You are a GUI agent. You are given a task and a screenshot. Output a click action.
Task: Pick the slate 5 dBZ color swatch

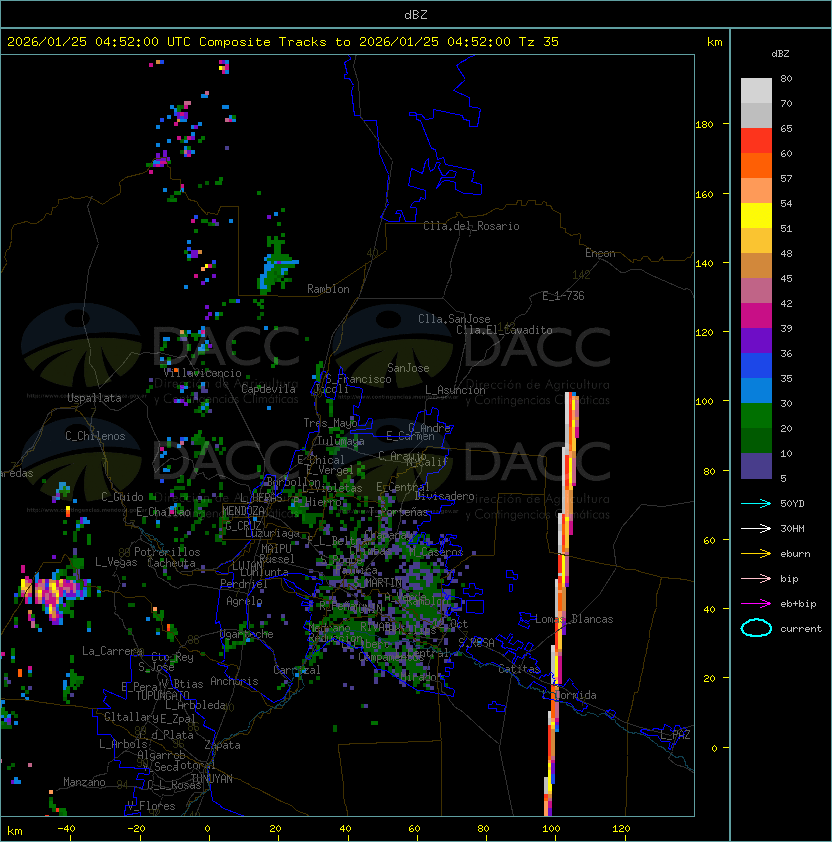[x=756, y=466]
